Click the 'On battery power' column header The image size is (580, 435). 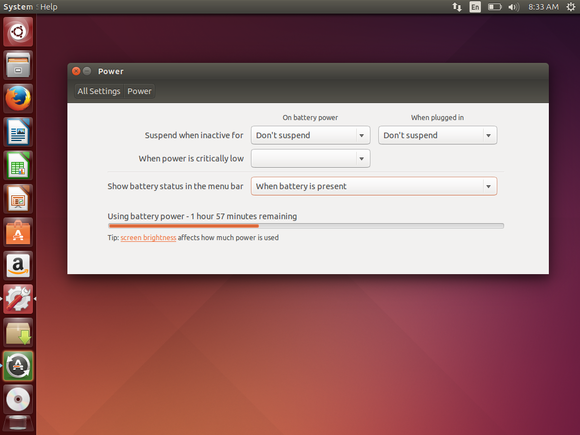pyautogui.click(x=310, y=117)
